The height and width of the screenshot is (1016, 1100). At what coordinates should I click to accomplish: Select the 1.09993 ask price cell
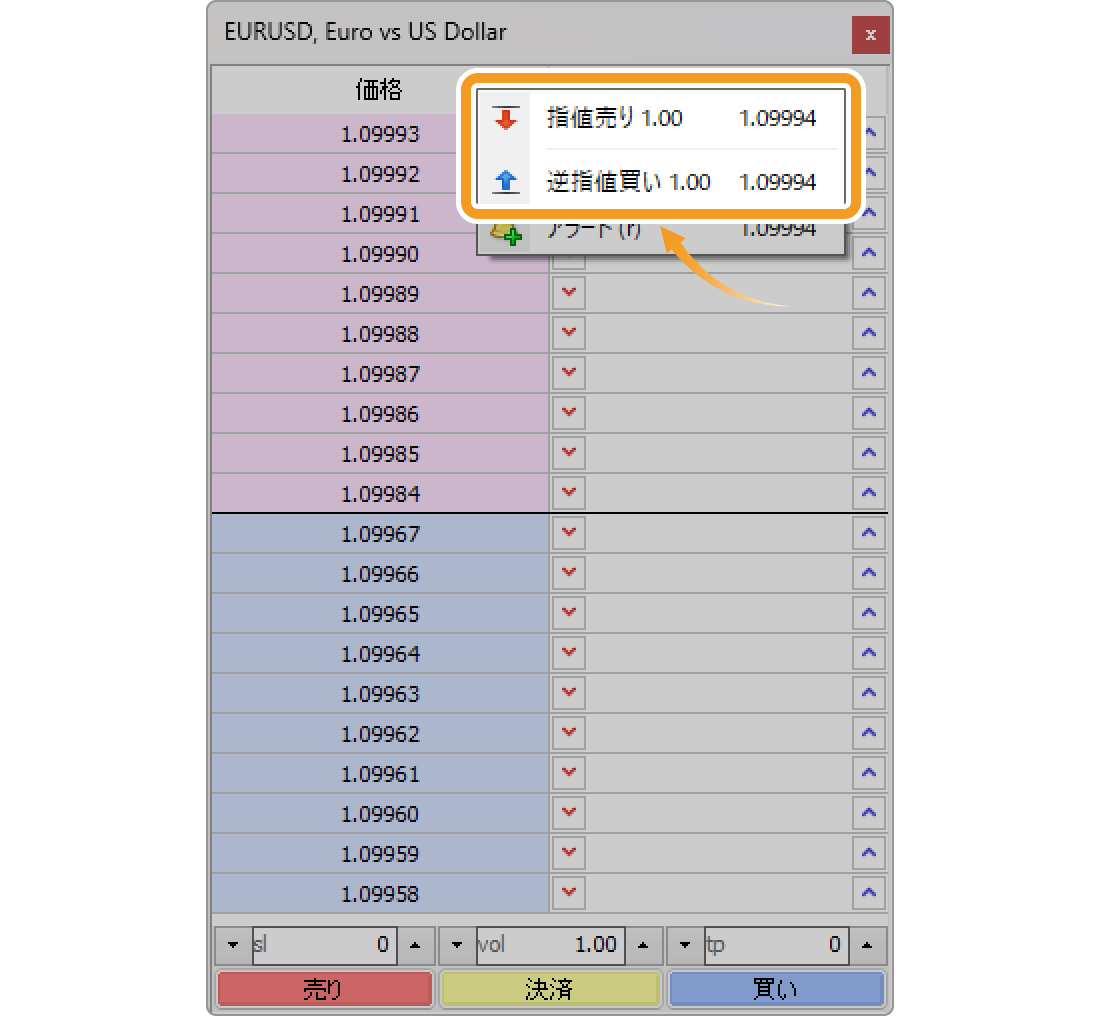(x=380, y=133)
